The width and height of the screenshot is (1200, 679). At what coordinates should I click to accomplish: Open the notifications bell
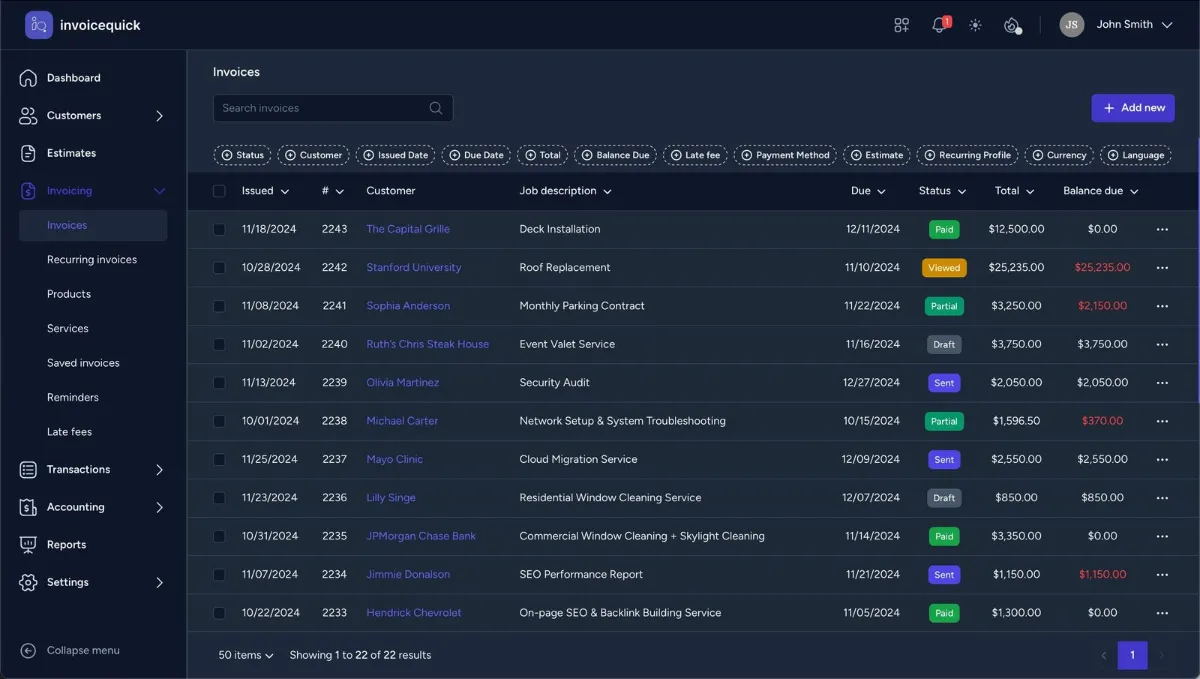938,24
